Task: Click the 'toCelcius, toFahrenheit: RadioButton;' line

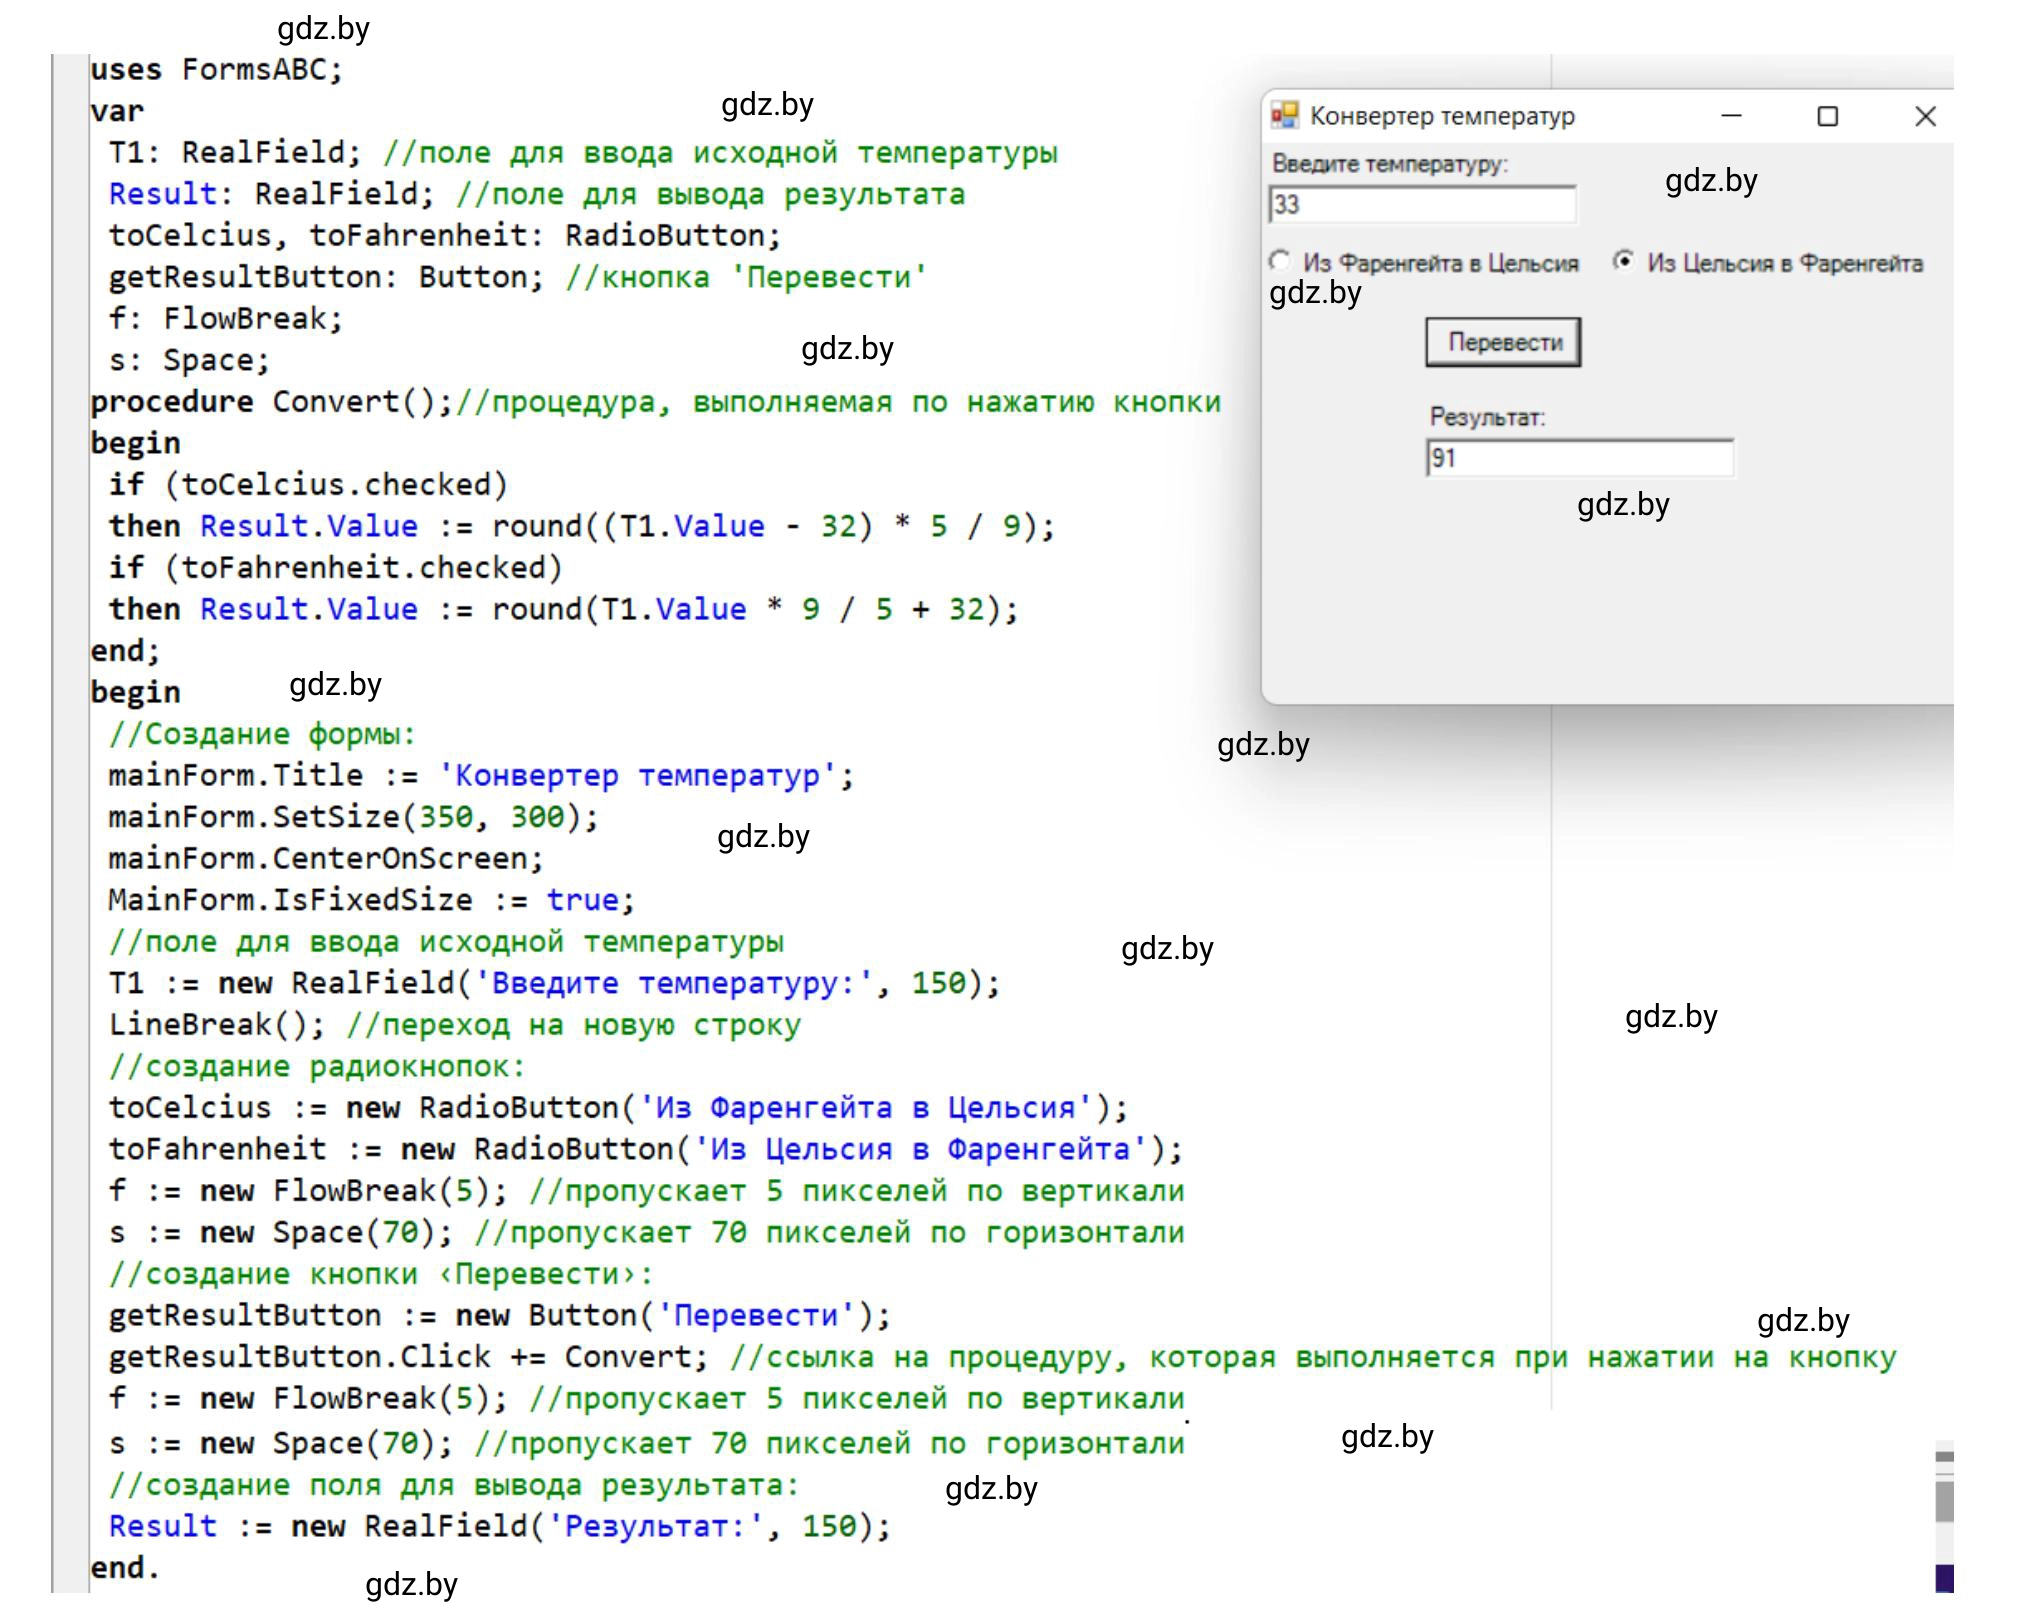Action: tap(445, 236)
